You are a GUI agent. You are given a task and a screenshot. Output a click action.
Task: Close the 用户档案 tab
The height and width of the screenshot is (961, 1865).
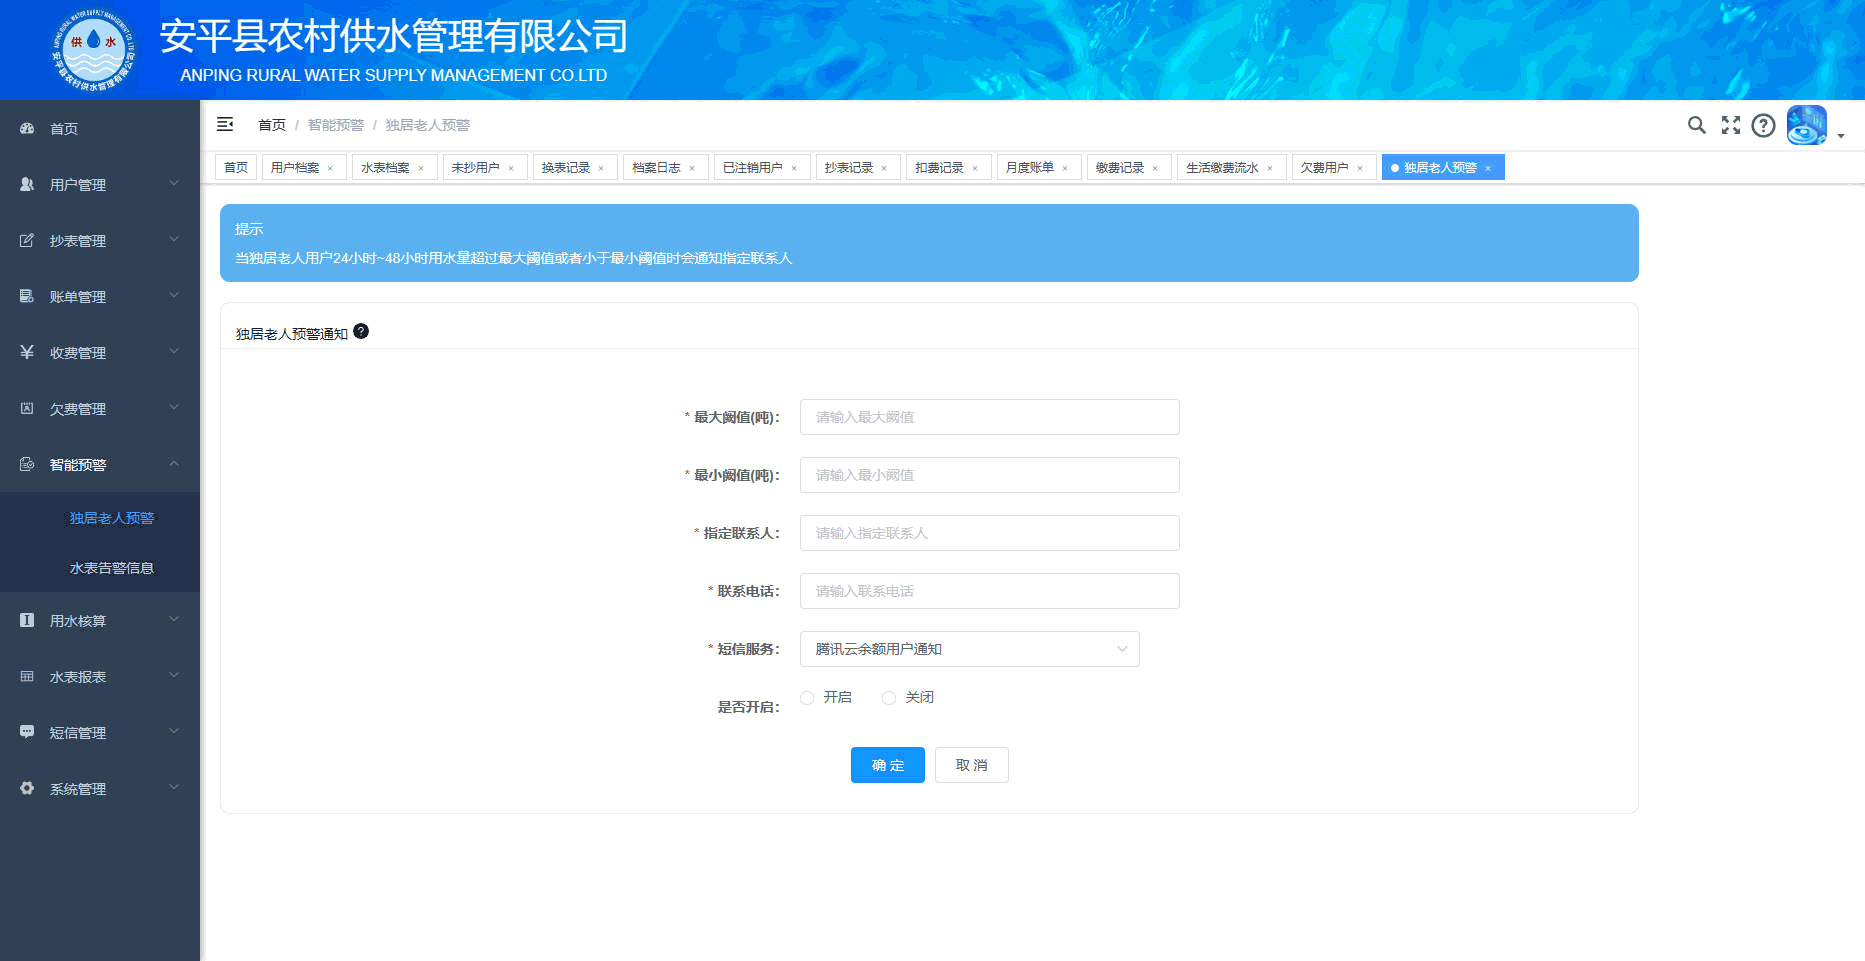click(330, 168)
